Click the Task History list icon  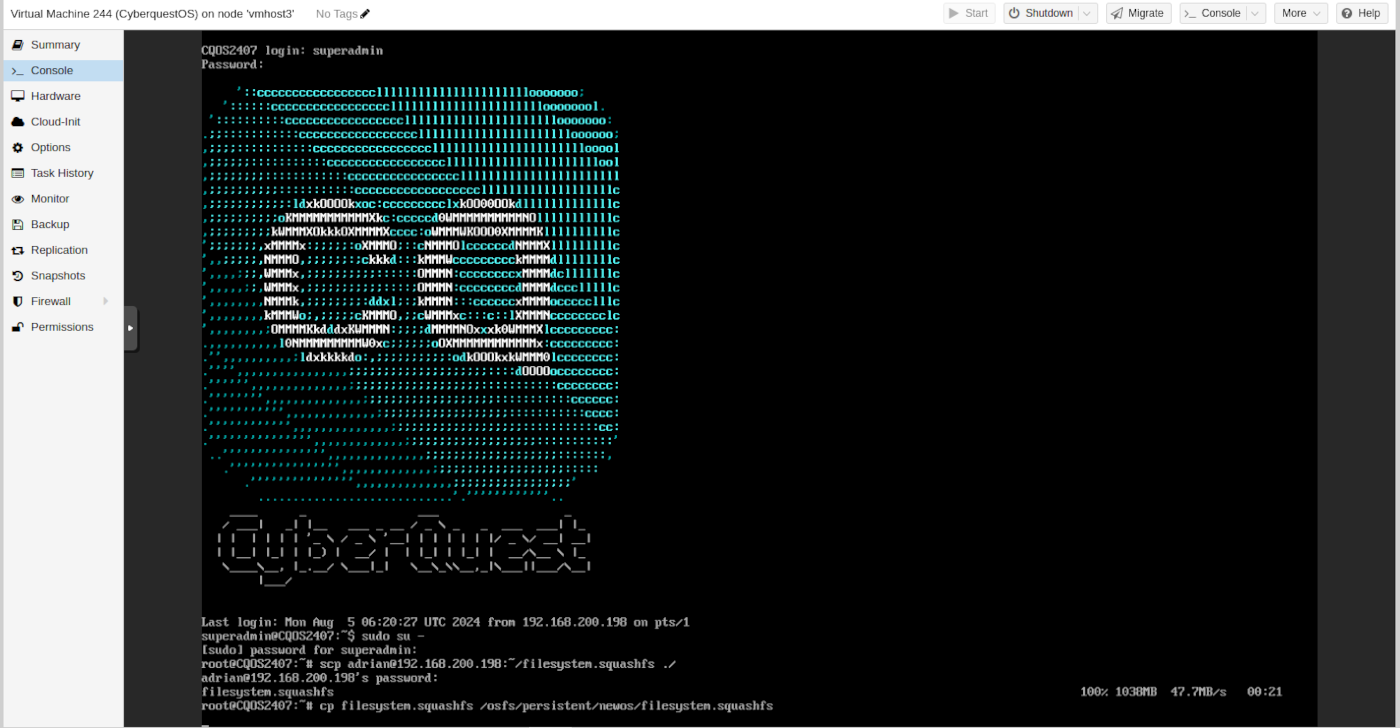pyautogui.click(x=17, y=173)
